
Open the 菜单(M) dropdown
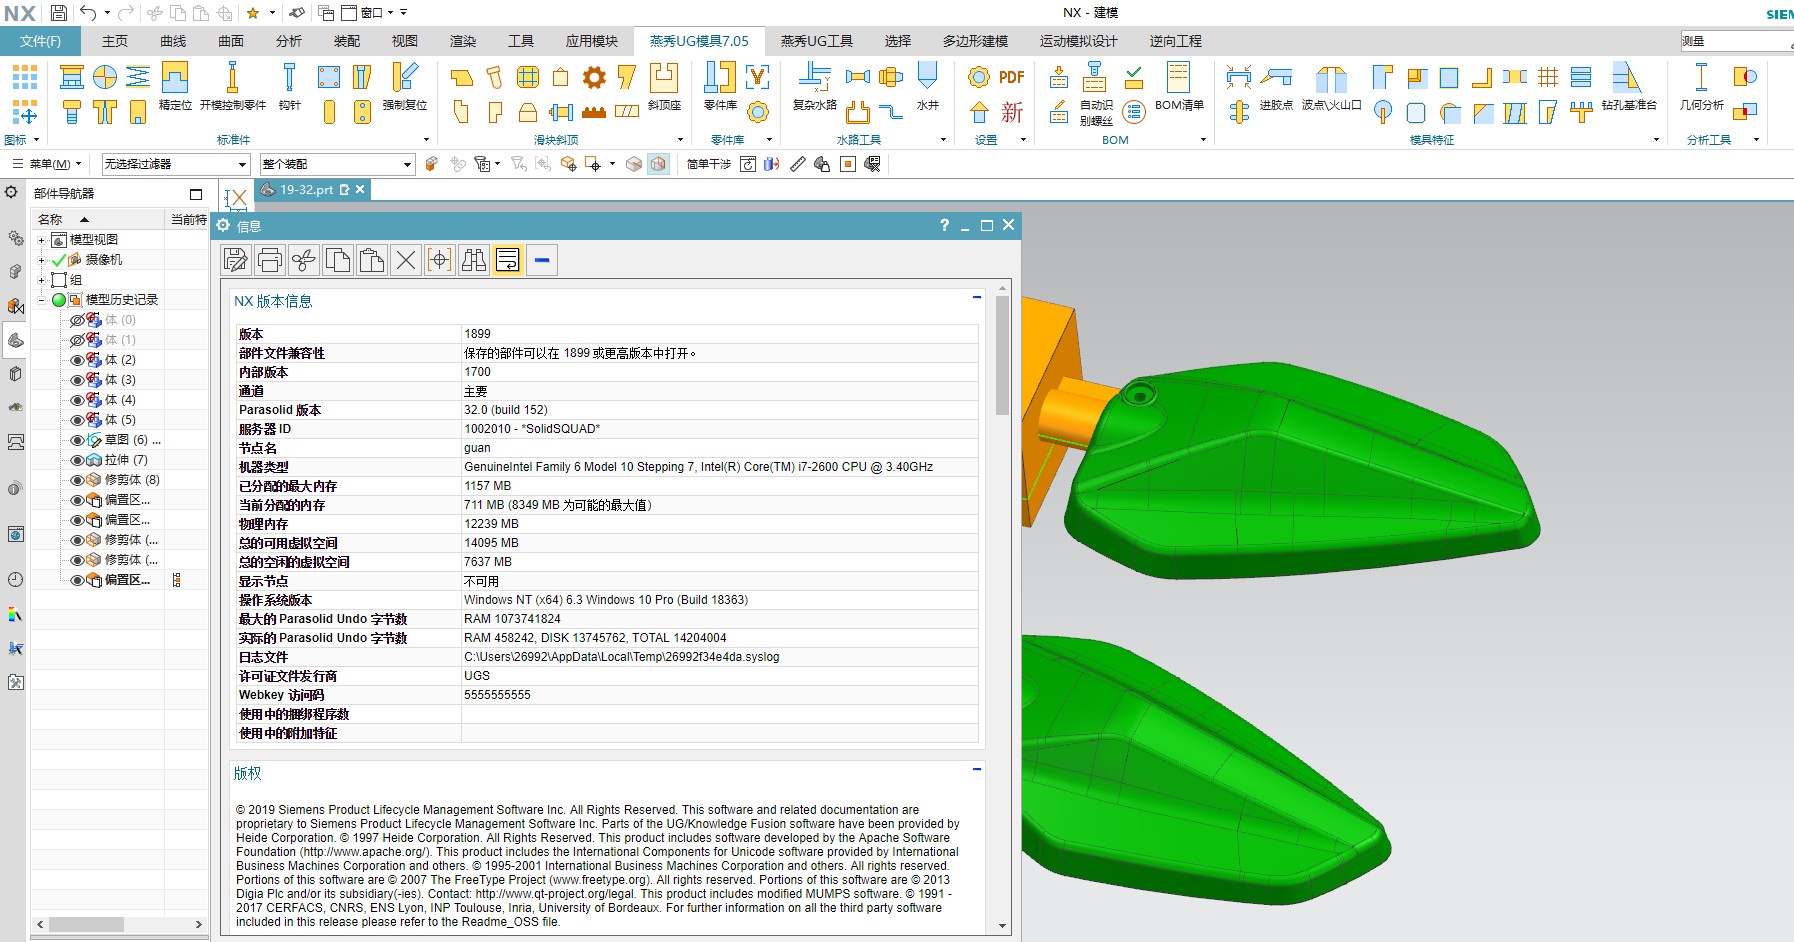pos(47,164)
